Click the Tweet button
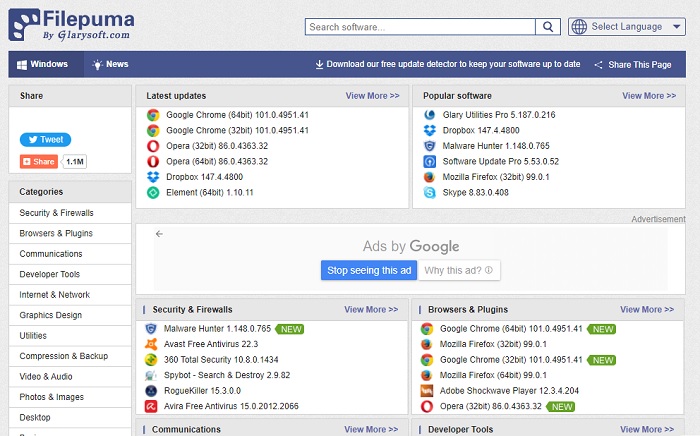This screenshot has width=700, height=436. tap(46, 140)
